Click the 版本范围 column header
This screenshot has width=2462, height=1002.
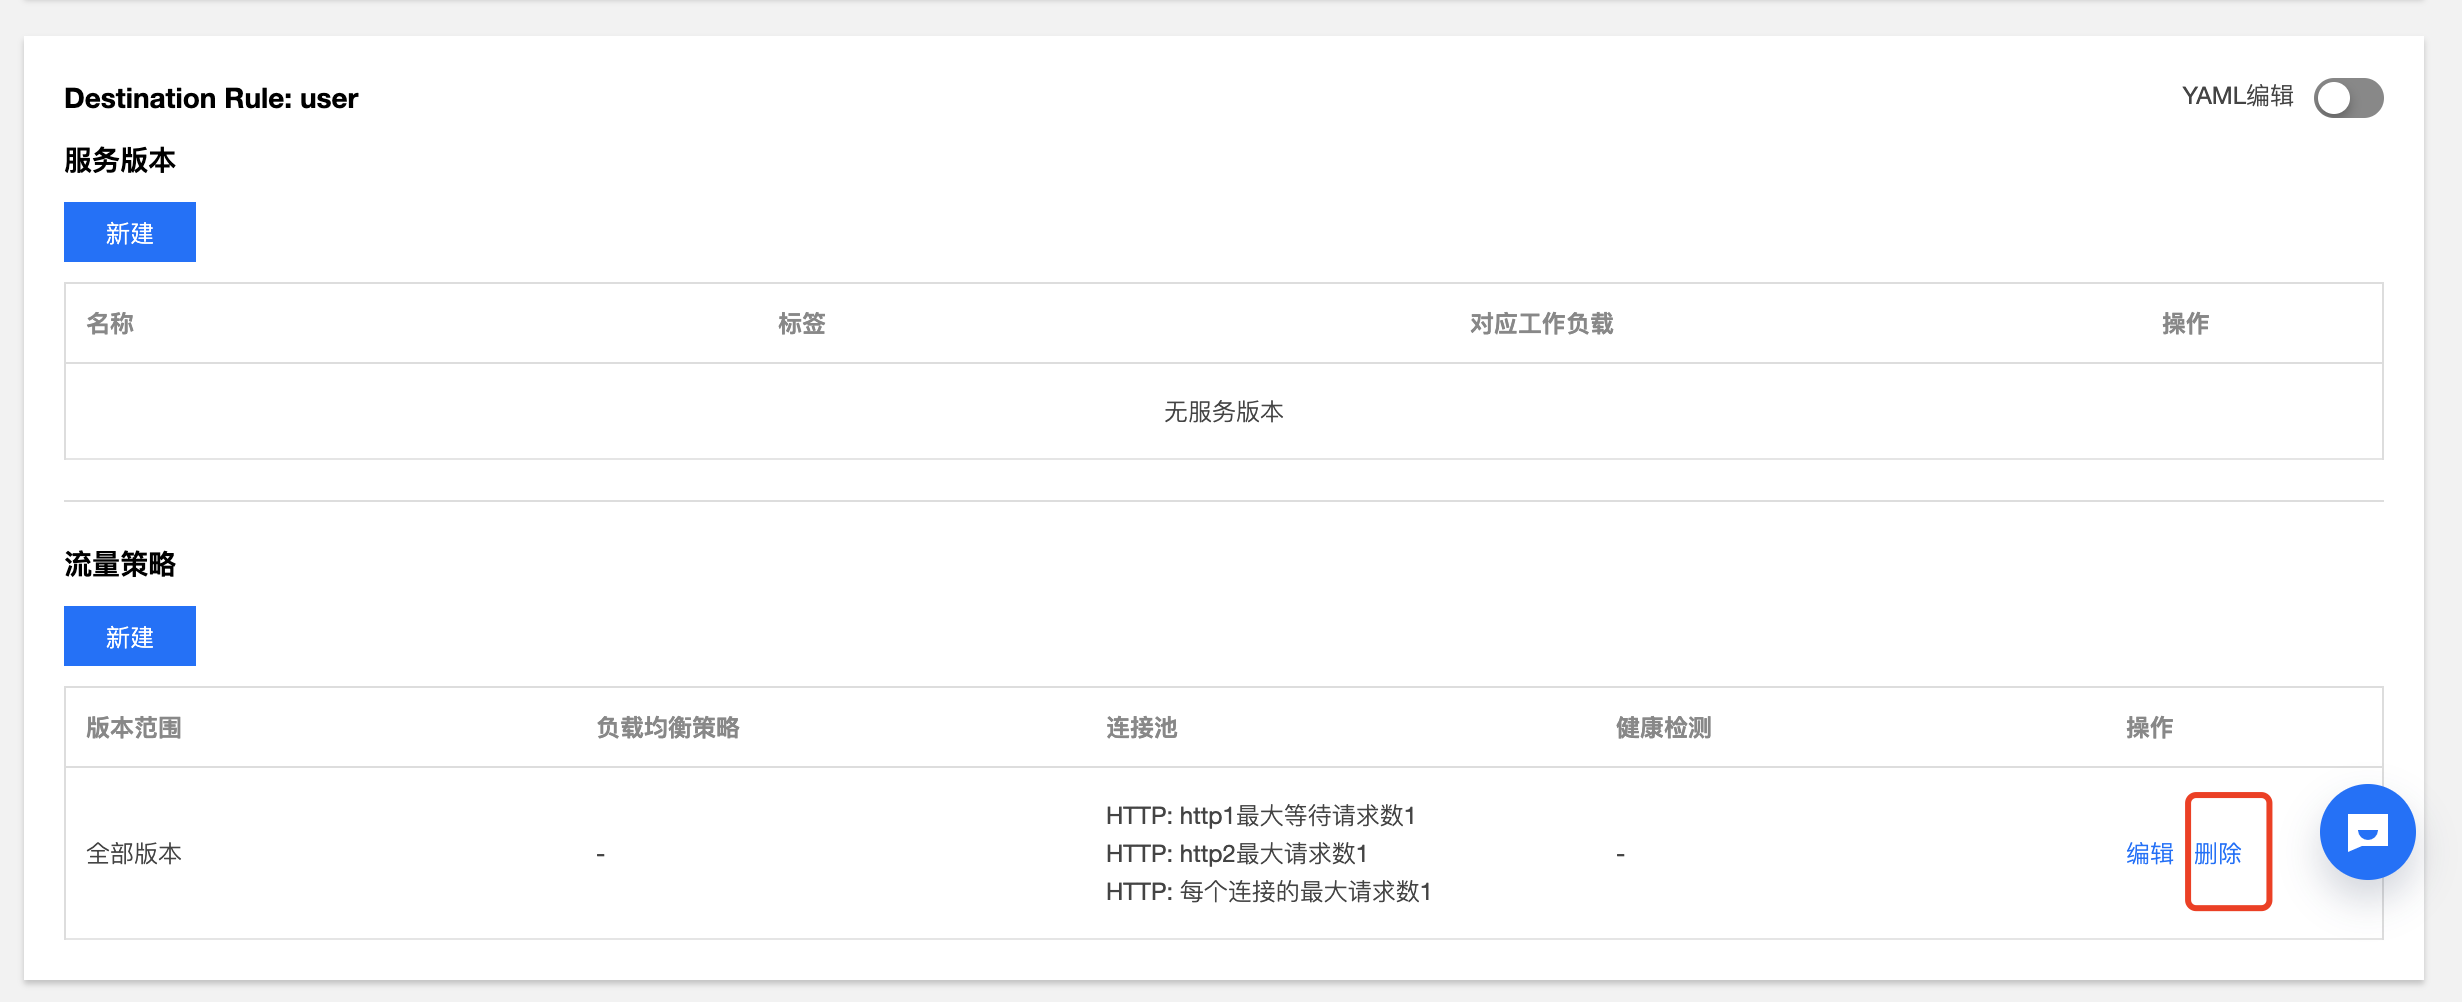click(134, 727)
